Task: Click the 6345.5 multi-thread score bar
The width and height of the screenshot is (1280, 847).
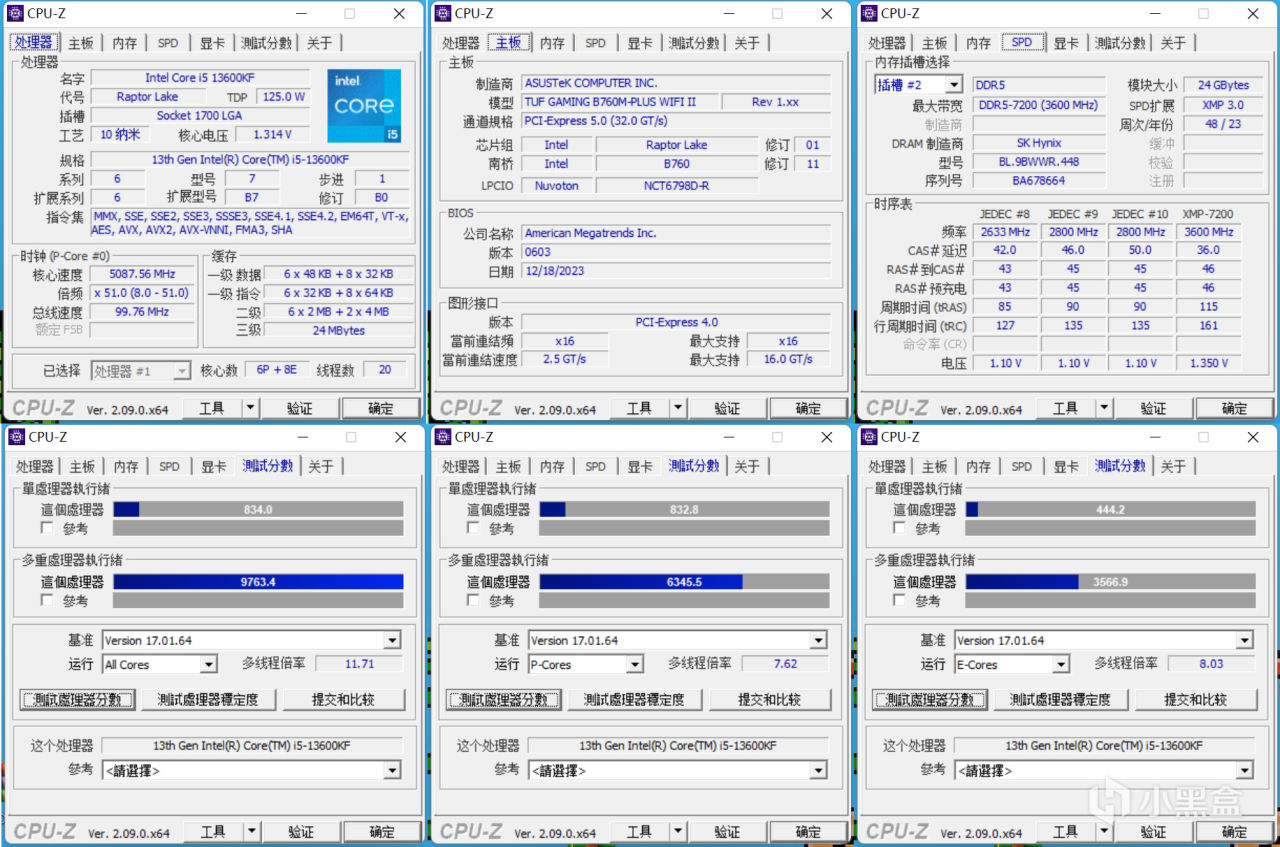Action: (684, 582)
